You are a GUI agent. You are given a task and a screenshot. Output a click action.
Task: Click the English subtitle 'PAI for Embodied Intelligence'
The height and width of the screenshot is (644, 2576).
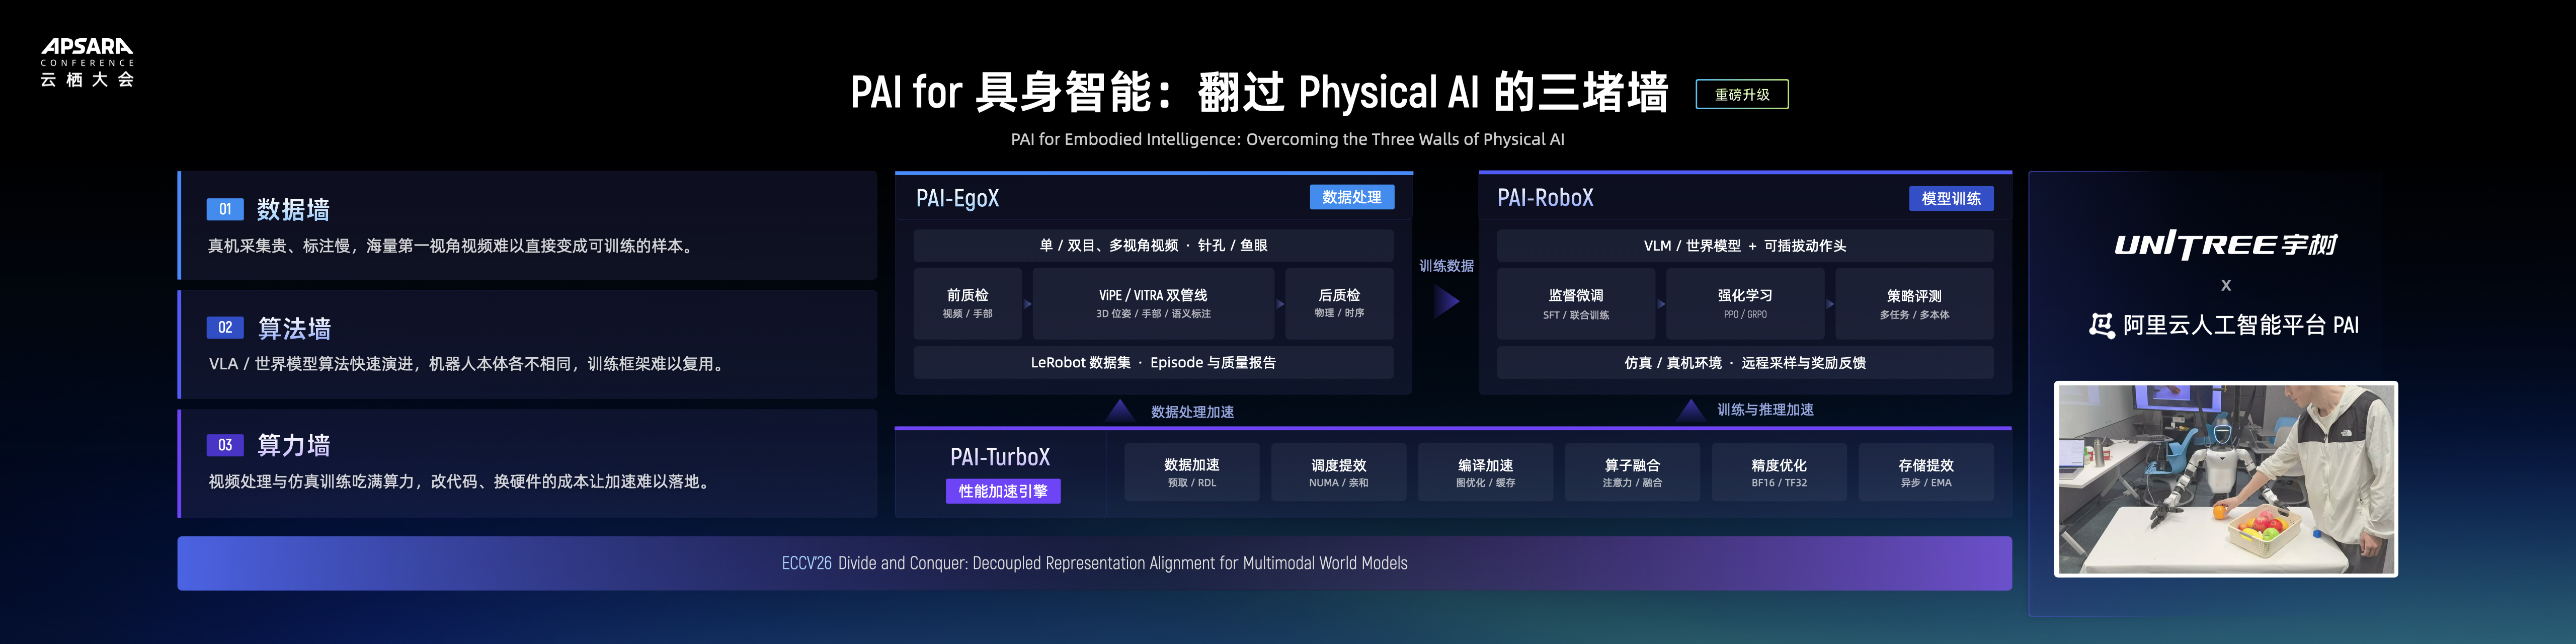(1287, 139)
